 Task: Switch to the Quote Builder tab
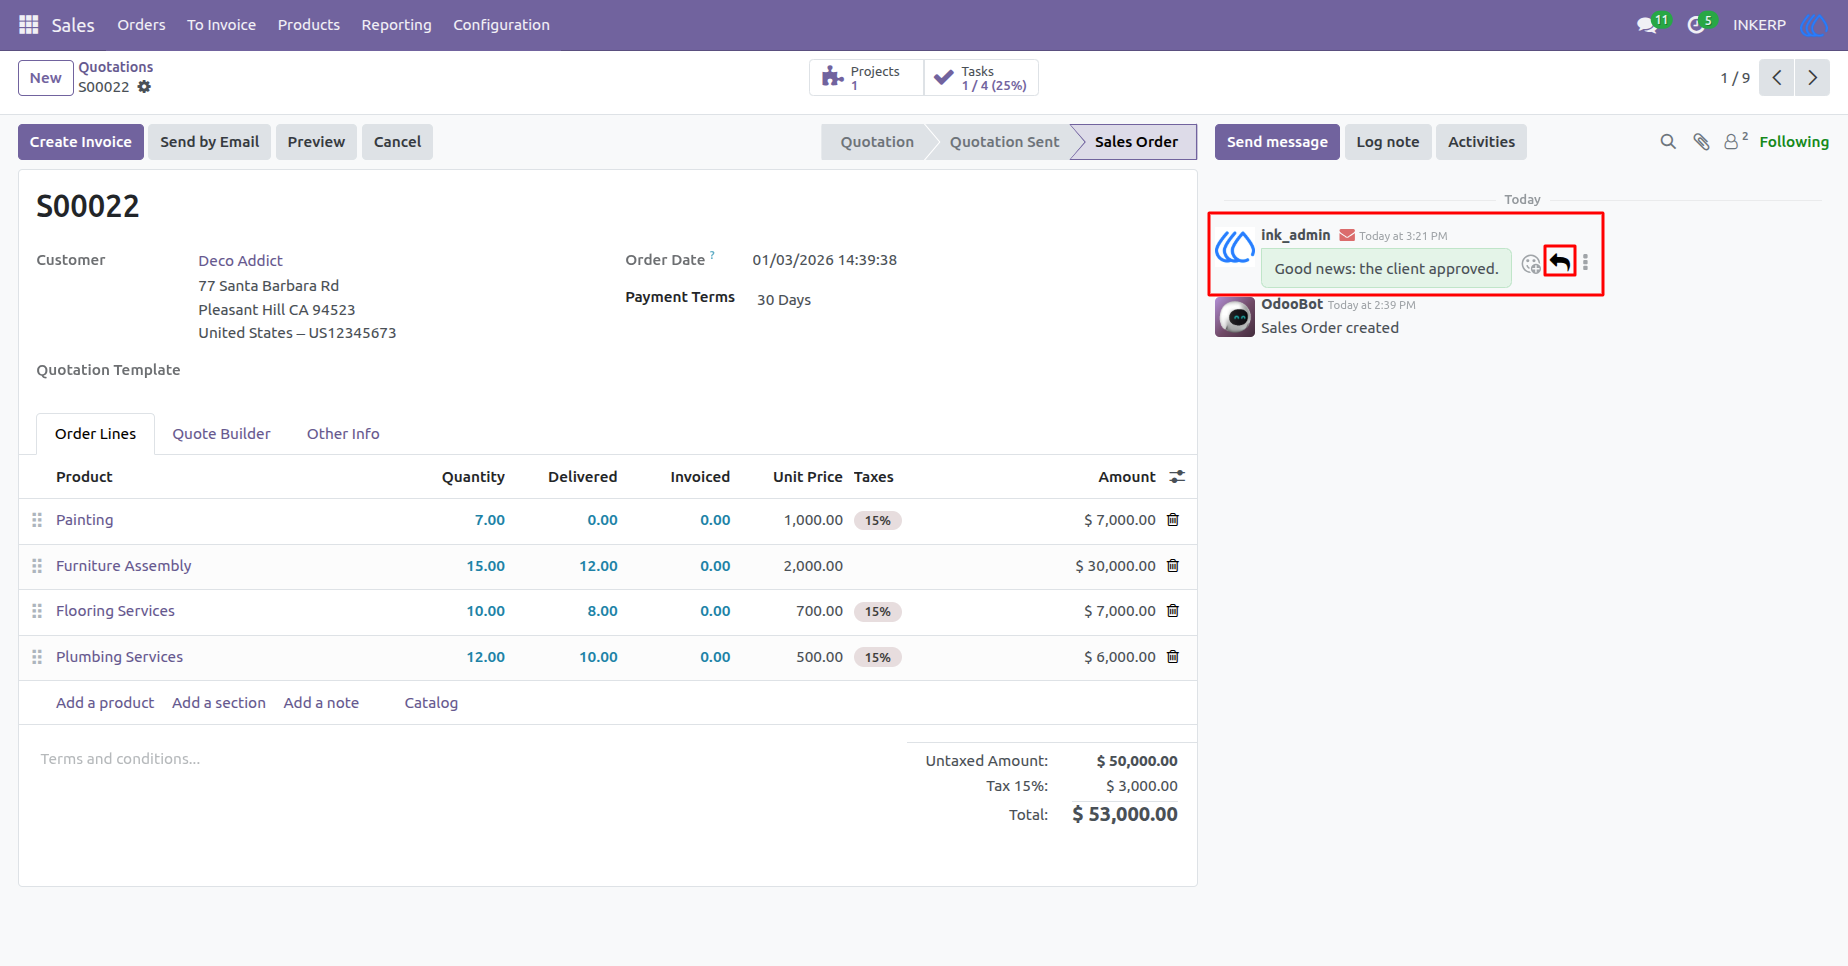(x=221, y=434)
